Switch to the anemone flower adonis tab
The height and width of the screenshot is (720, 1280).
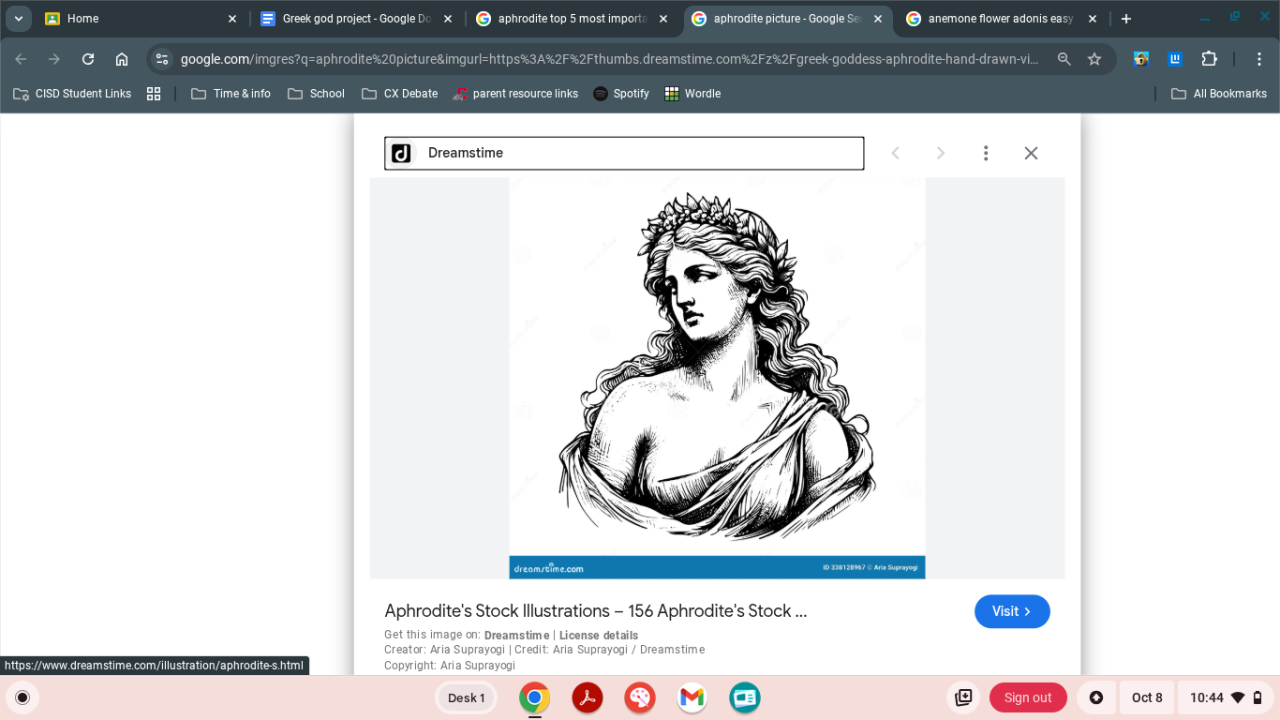[x=1001, y=19]
